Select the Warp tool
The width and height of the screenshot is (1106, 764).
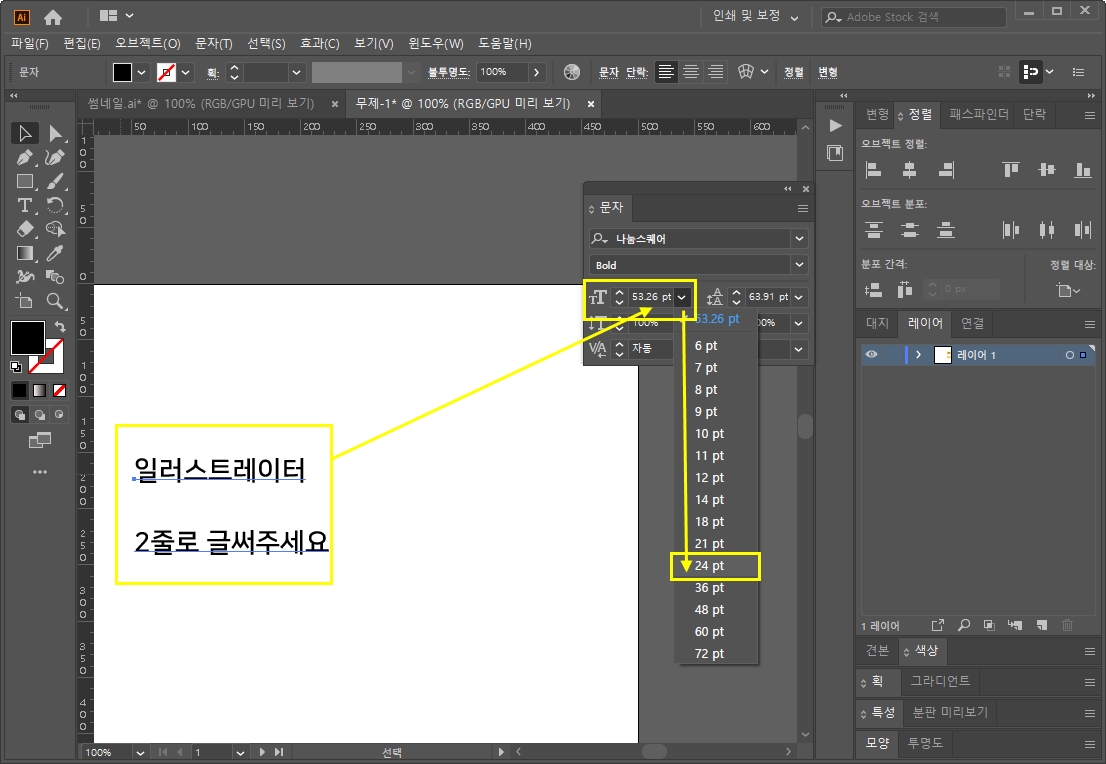point(25,277)
